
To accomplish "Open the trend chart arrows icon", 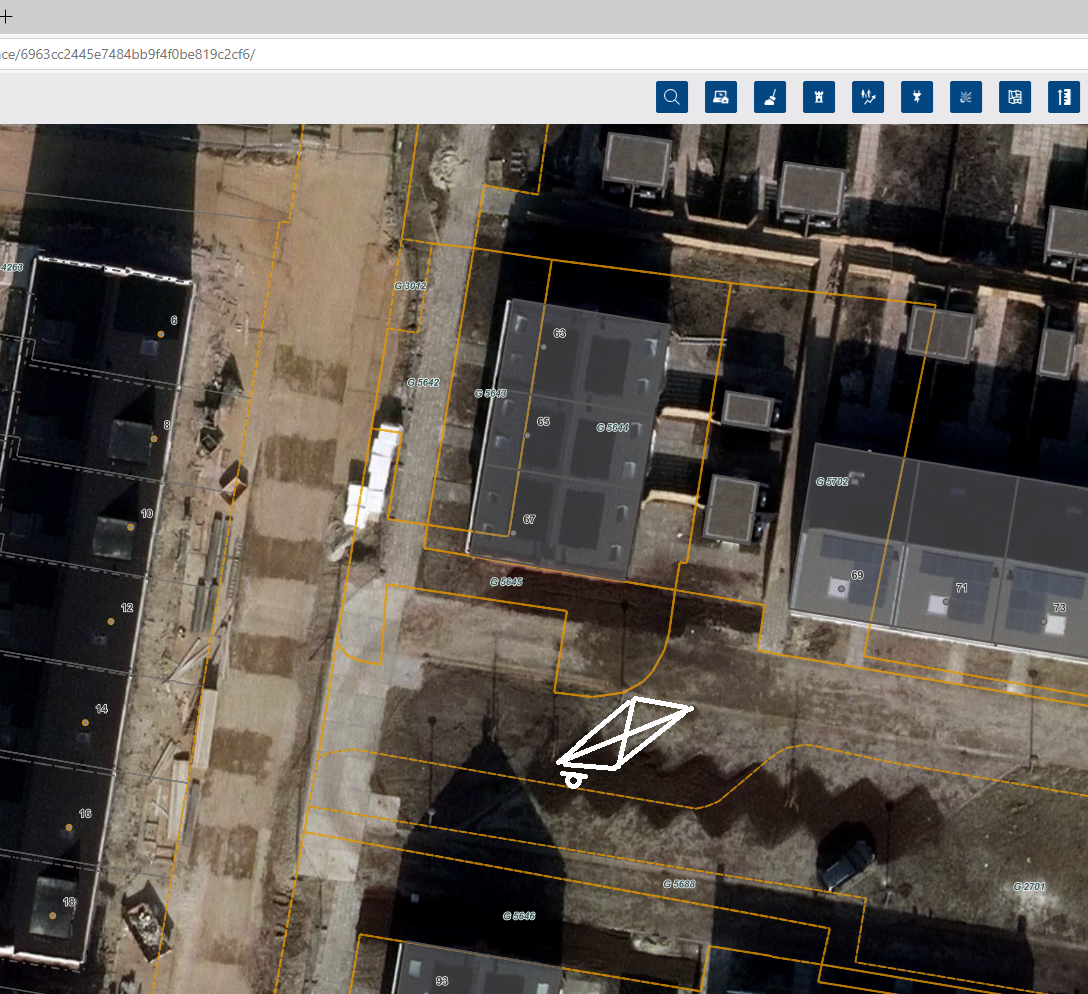I will (868, 97).
